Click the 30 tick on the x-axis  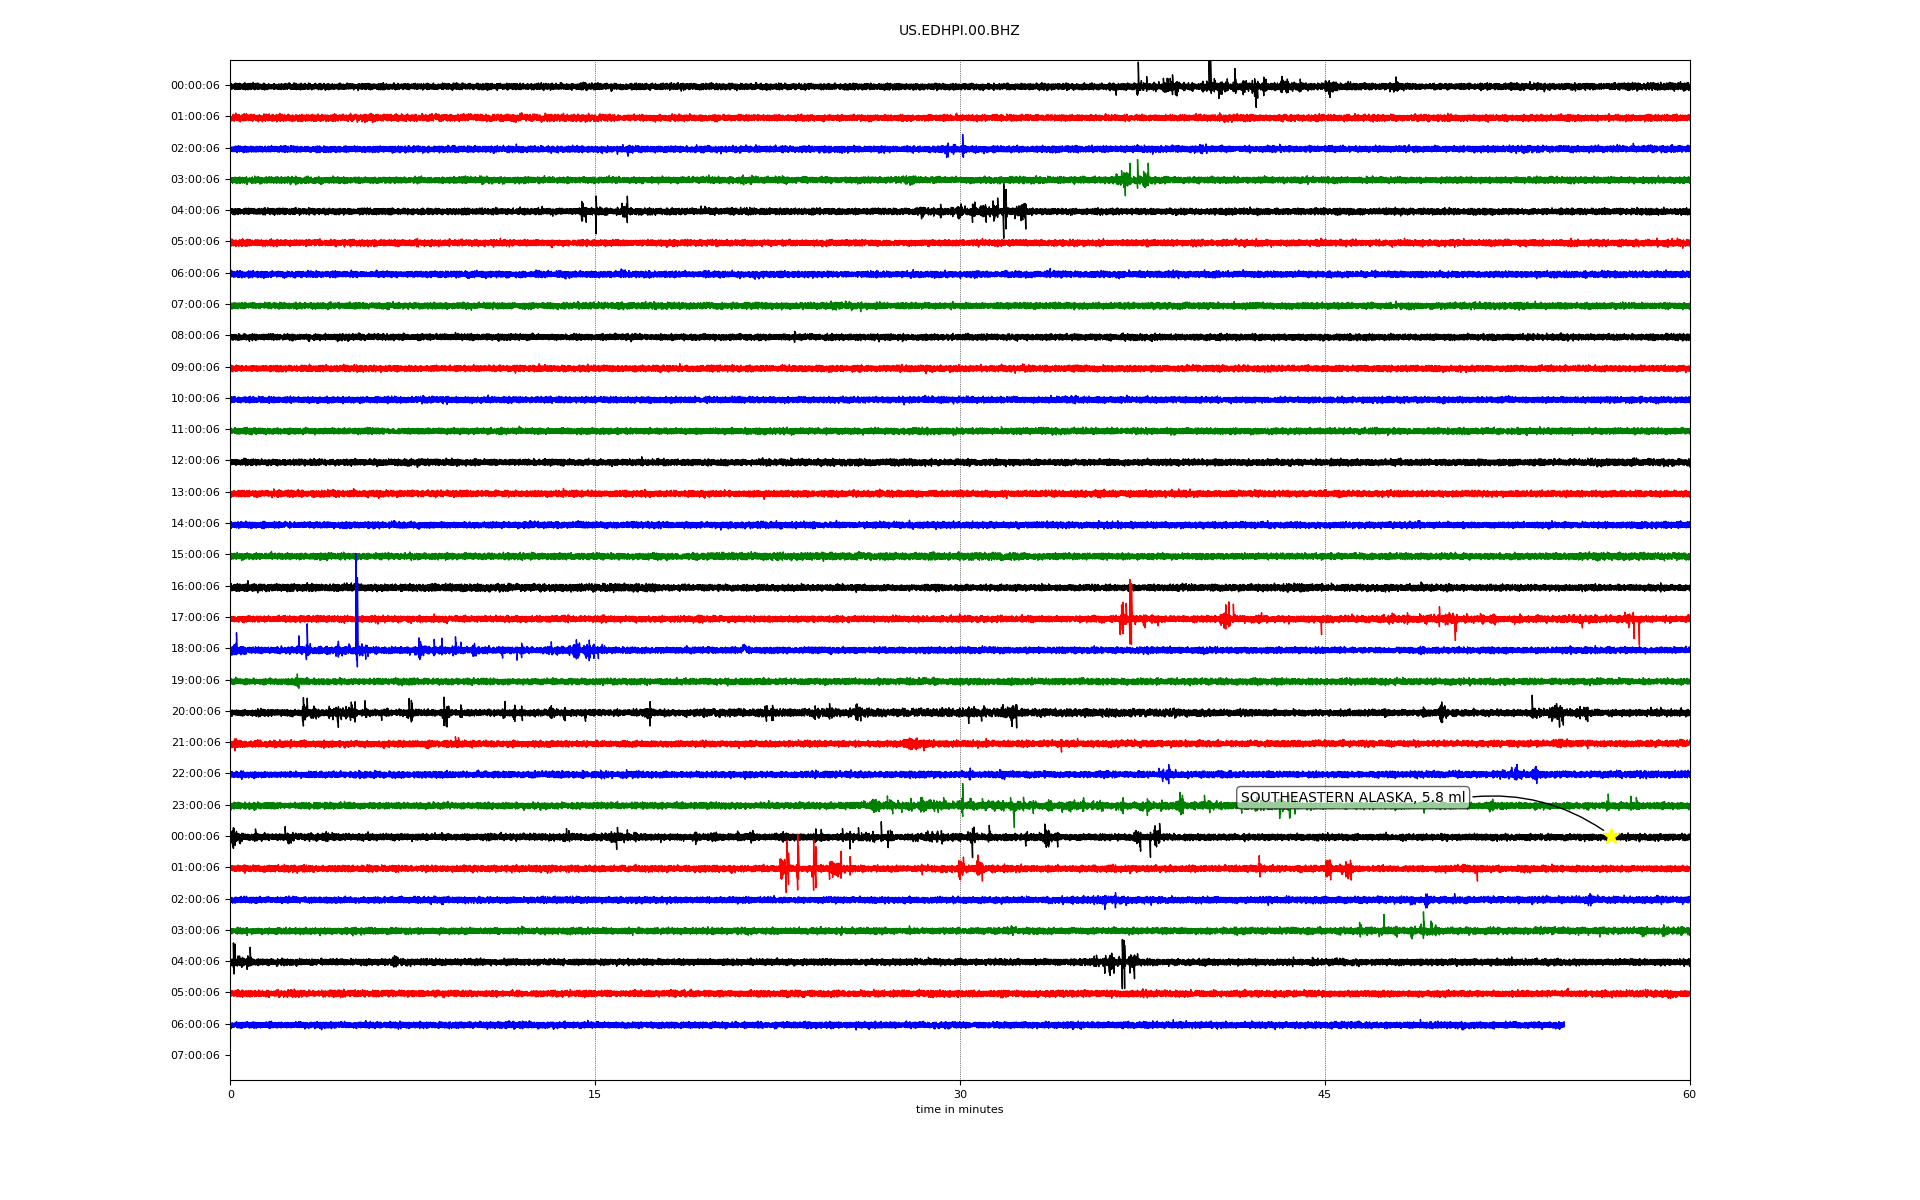click(x=960, y=1094)
